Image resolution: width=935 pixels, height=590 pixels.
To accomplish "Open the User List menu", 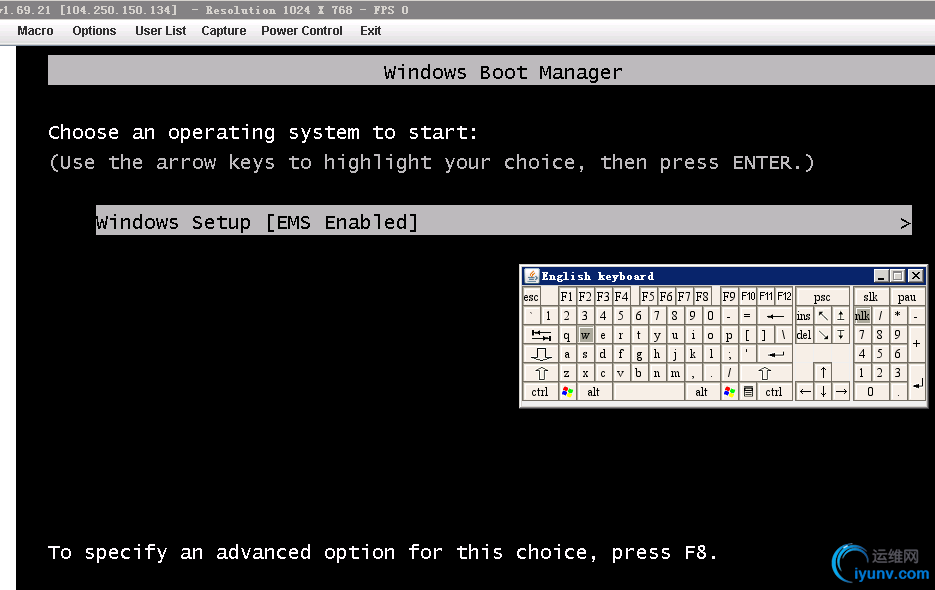I will (x=160, y=30).
